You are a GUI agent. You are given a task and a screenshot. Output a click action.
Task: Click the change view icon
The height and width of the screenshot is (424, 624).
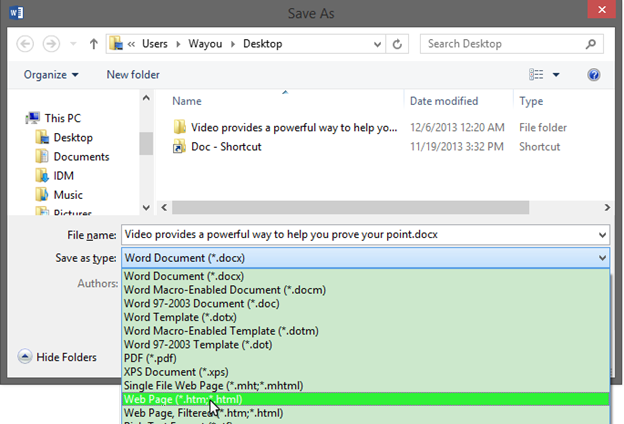tap(538, 75)
